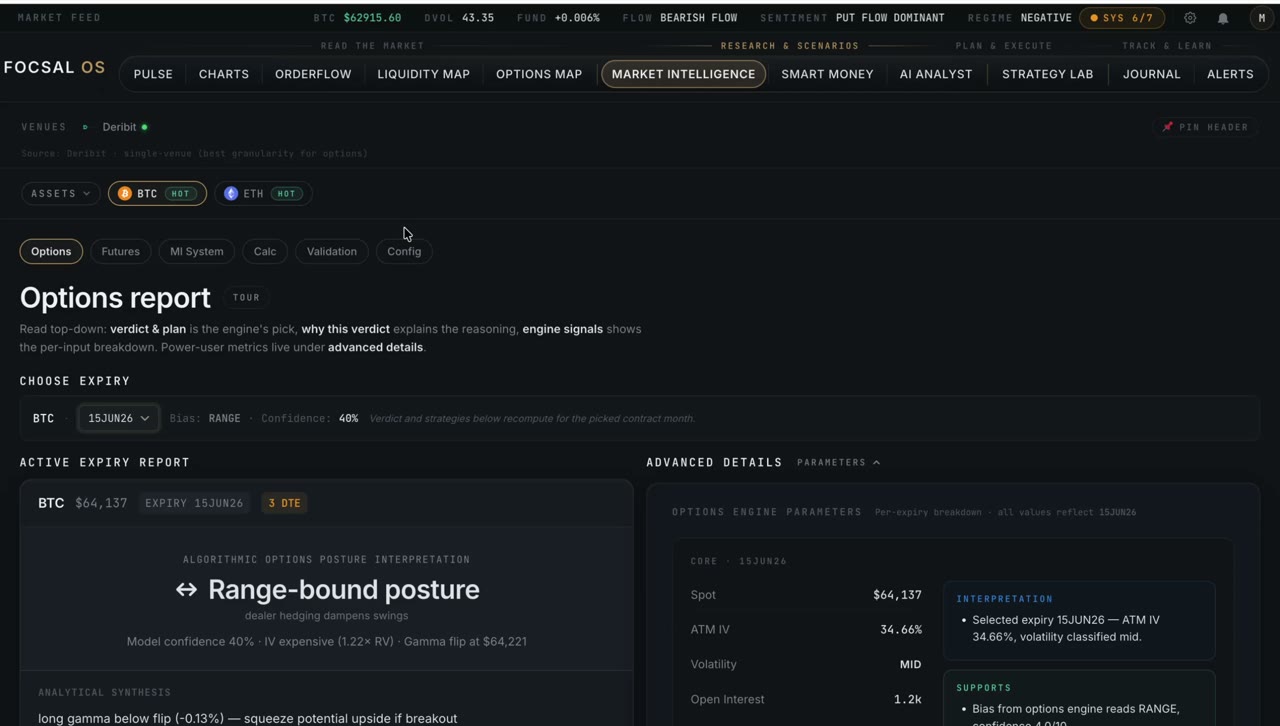Click the Regime Negative indicator

[1046, 18]
